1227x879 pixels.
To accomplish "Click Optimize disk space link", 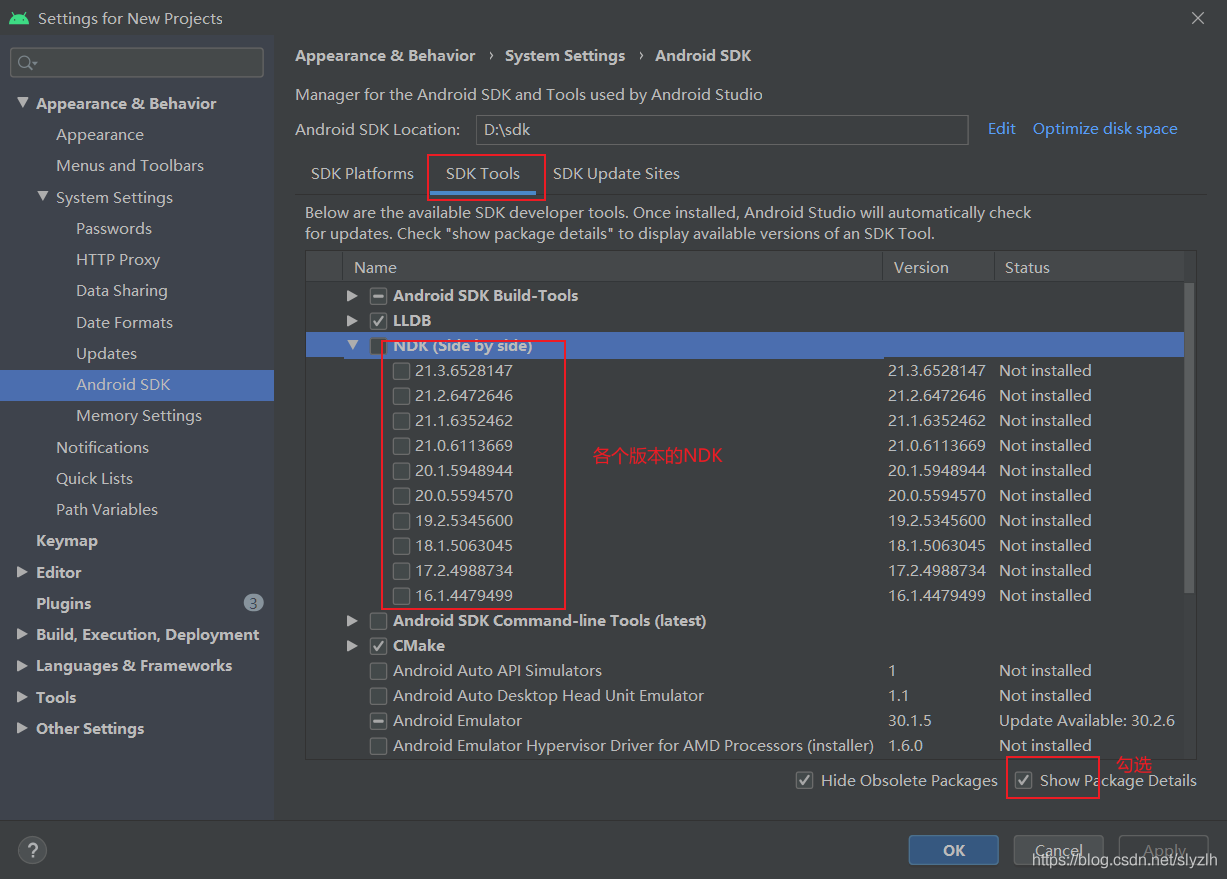I will [x=1105, y=129].
